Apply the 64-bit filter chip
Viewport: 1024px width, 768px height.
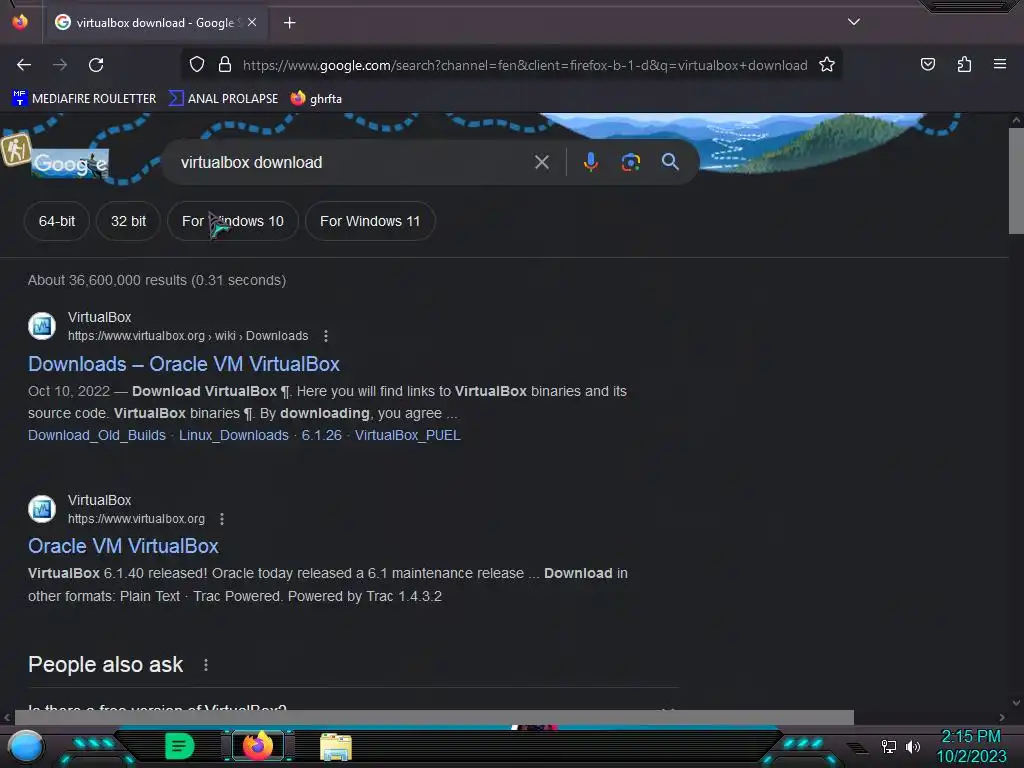point(57,221)
